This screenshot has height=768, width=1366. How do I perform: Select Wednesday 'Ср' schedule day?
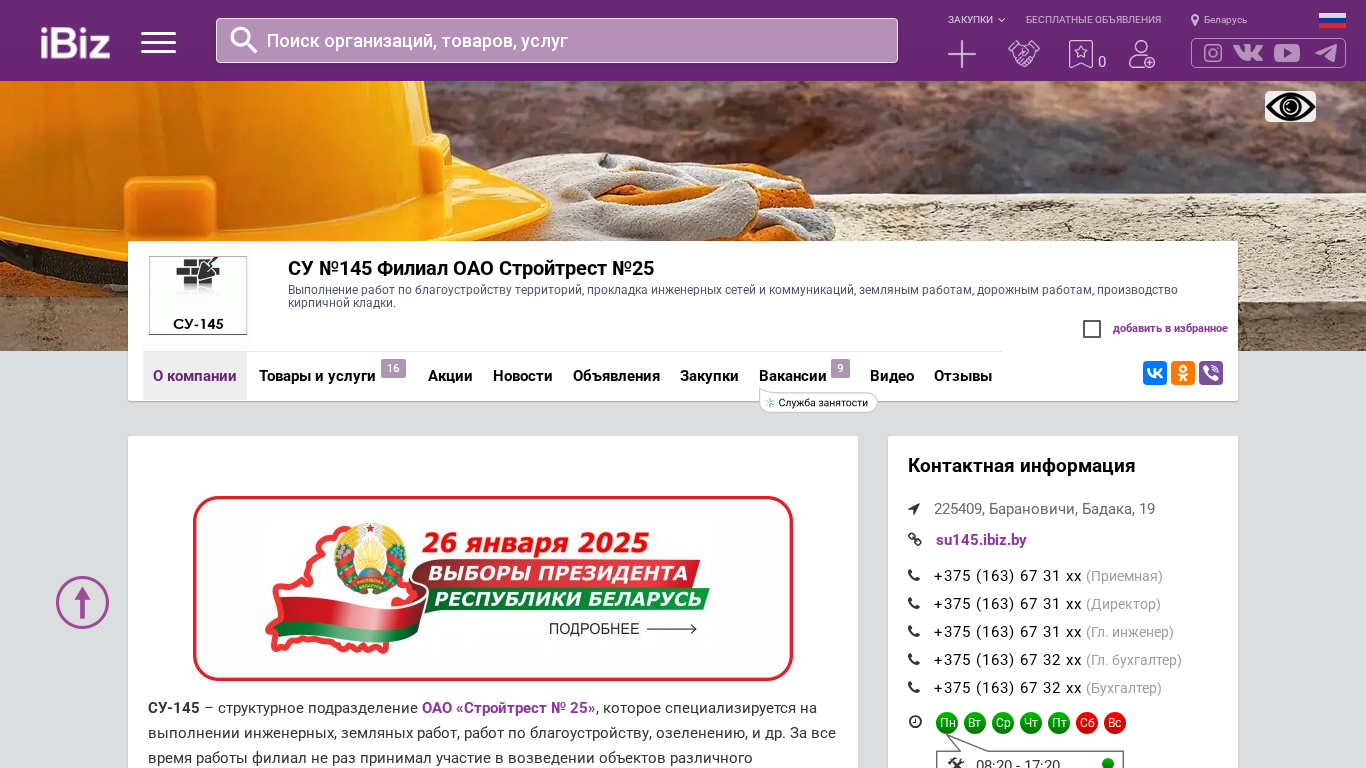coord(1003,723)
